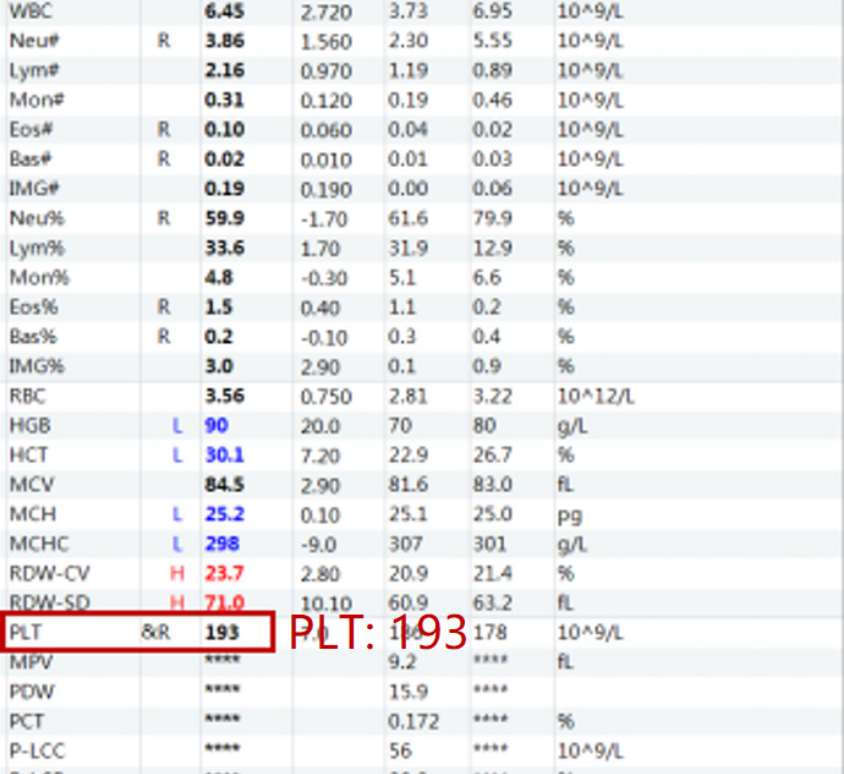Select the RBC unit 10^12/L cell
This screenshot has height=774, width=844.
coord(596,396)
